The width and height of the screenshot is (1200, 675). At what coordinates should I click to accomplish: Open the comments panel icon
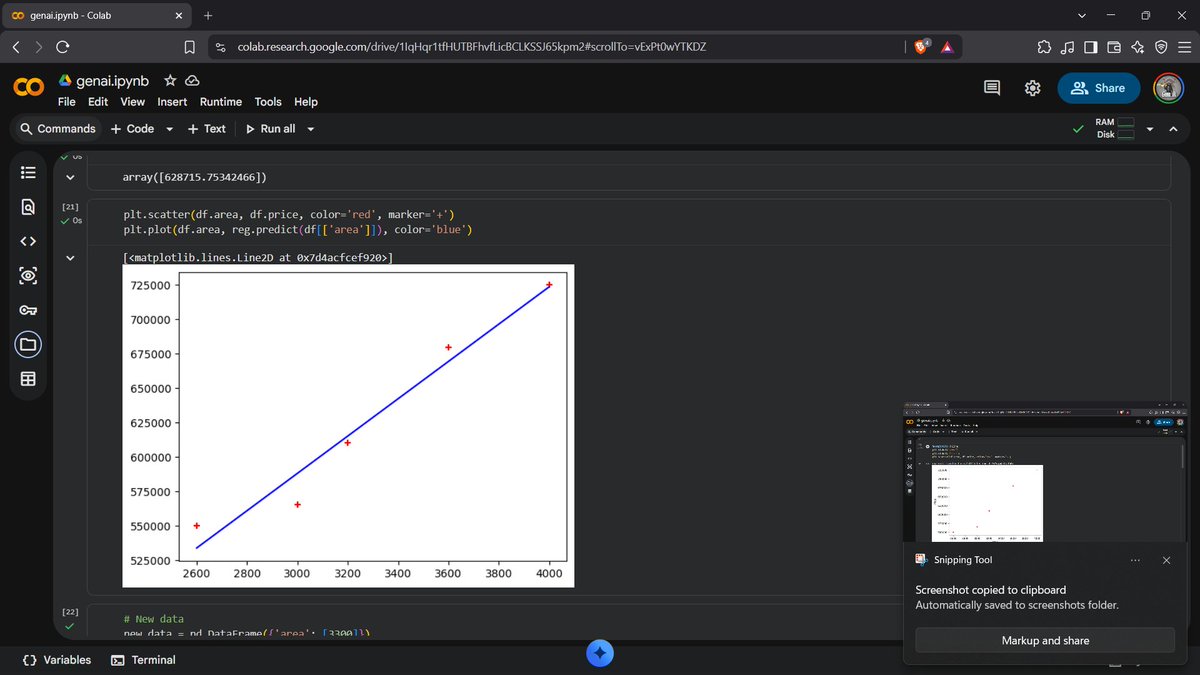click(992, 88)
